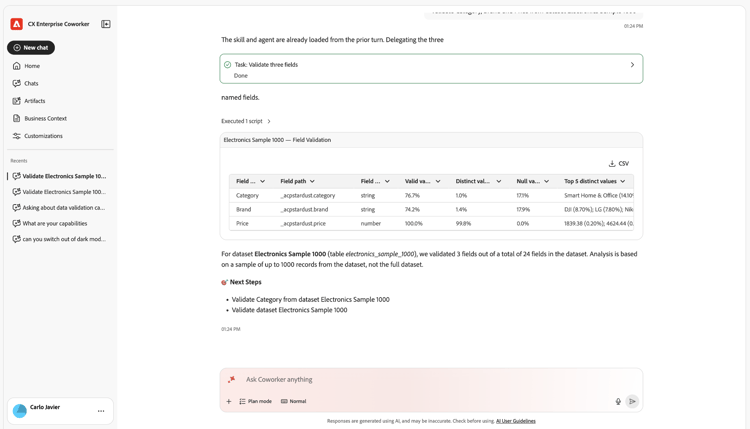750x429 pixels.
Task: Click the 99.8% distinct values cell
Action: pyautogui.click(x=463, y=223)
